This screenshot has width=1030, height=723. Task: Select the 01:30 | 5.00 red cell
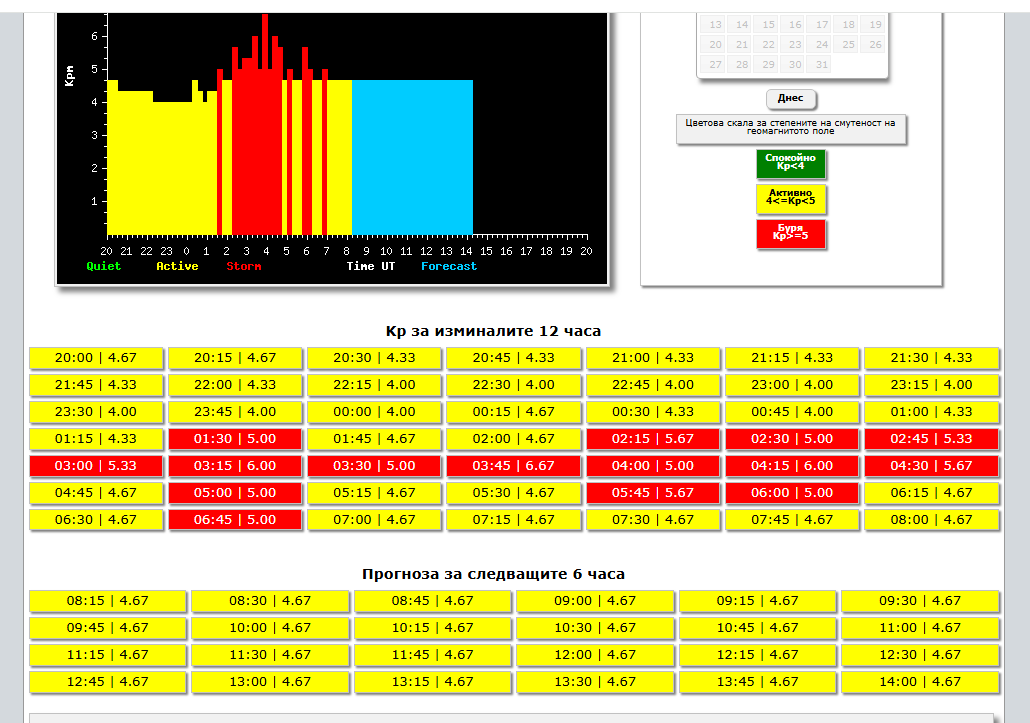[235, 439]
